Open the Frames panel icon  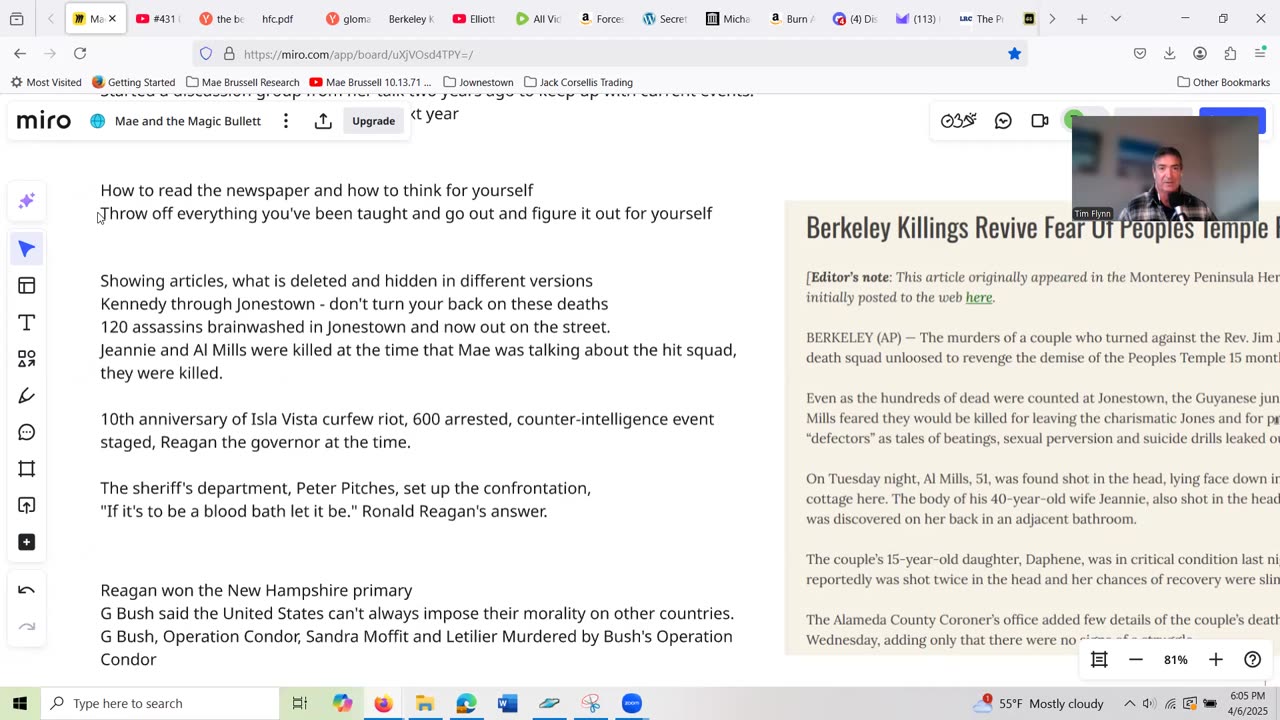[1099, 660]
